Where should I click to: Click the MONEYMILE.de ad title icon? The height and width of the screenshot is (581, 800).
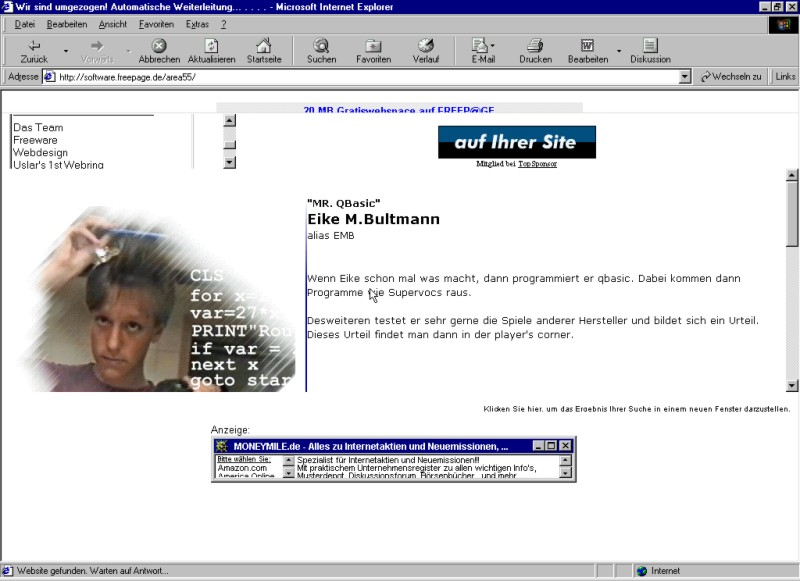(221, 446)
